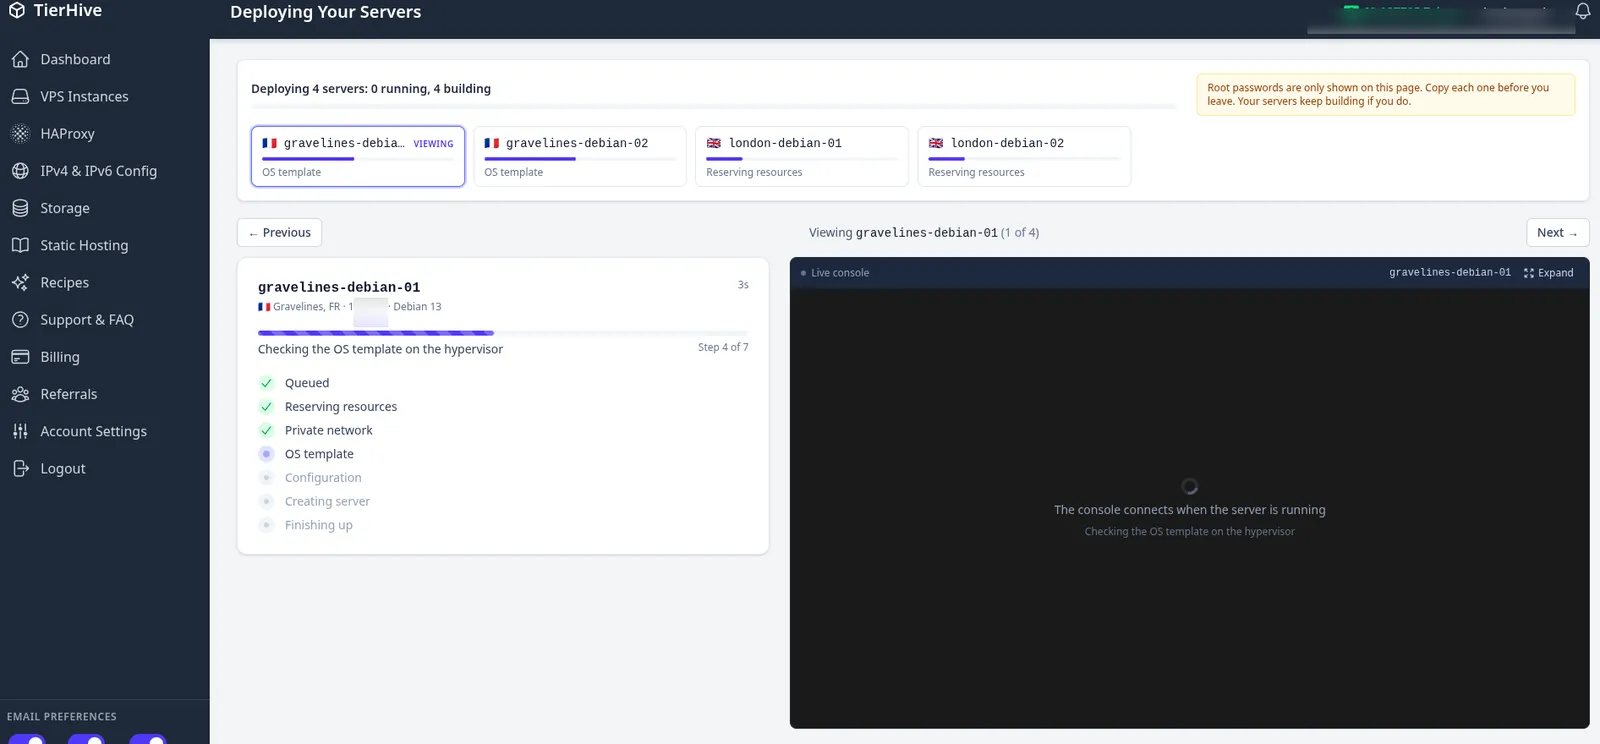Click the root passwords warning notice

click(x=1385, y=95)
